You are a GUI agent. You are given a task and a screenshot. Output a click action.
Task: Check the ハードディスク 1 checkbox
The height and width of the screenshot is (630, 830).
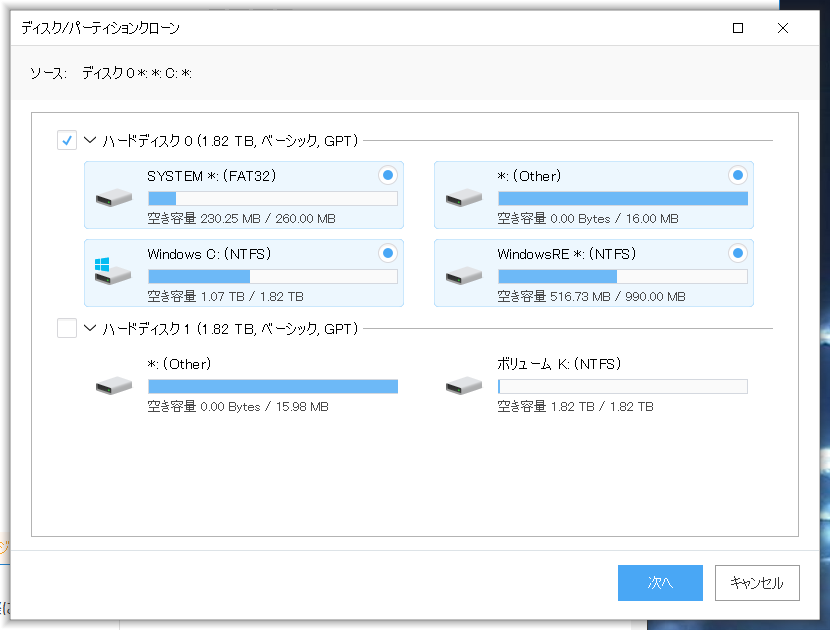[67, 328]
